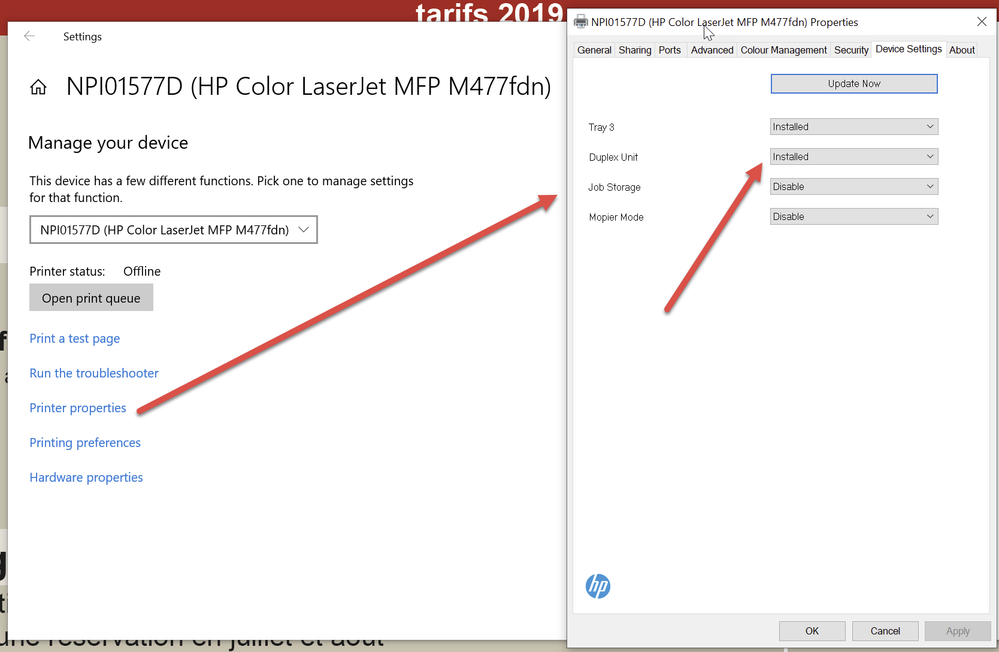The image size is (999, 652).
Task: Switch to the General tab
Action: [x=594, y=50]
